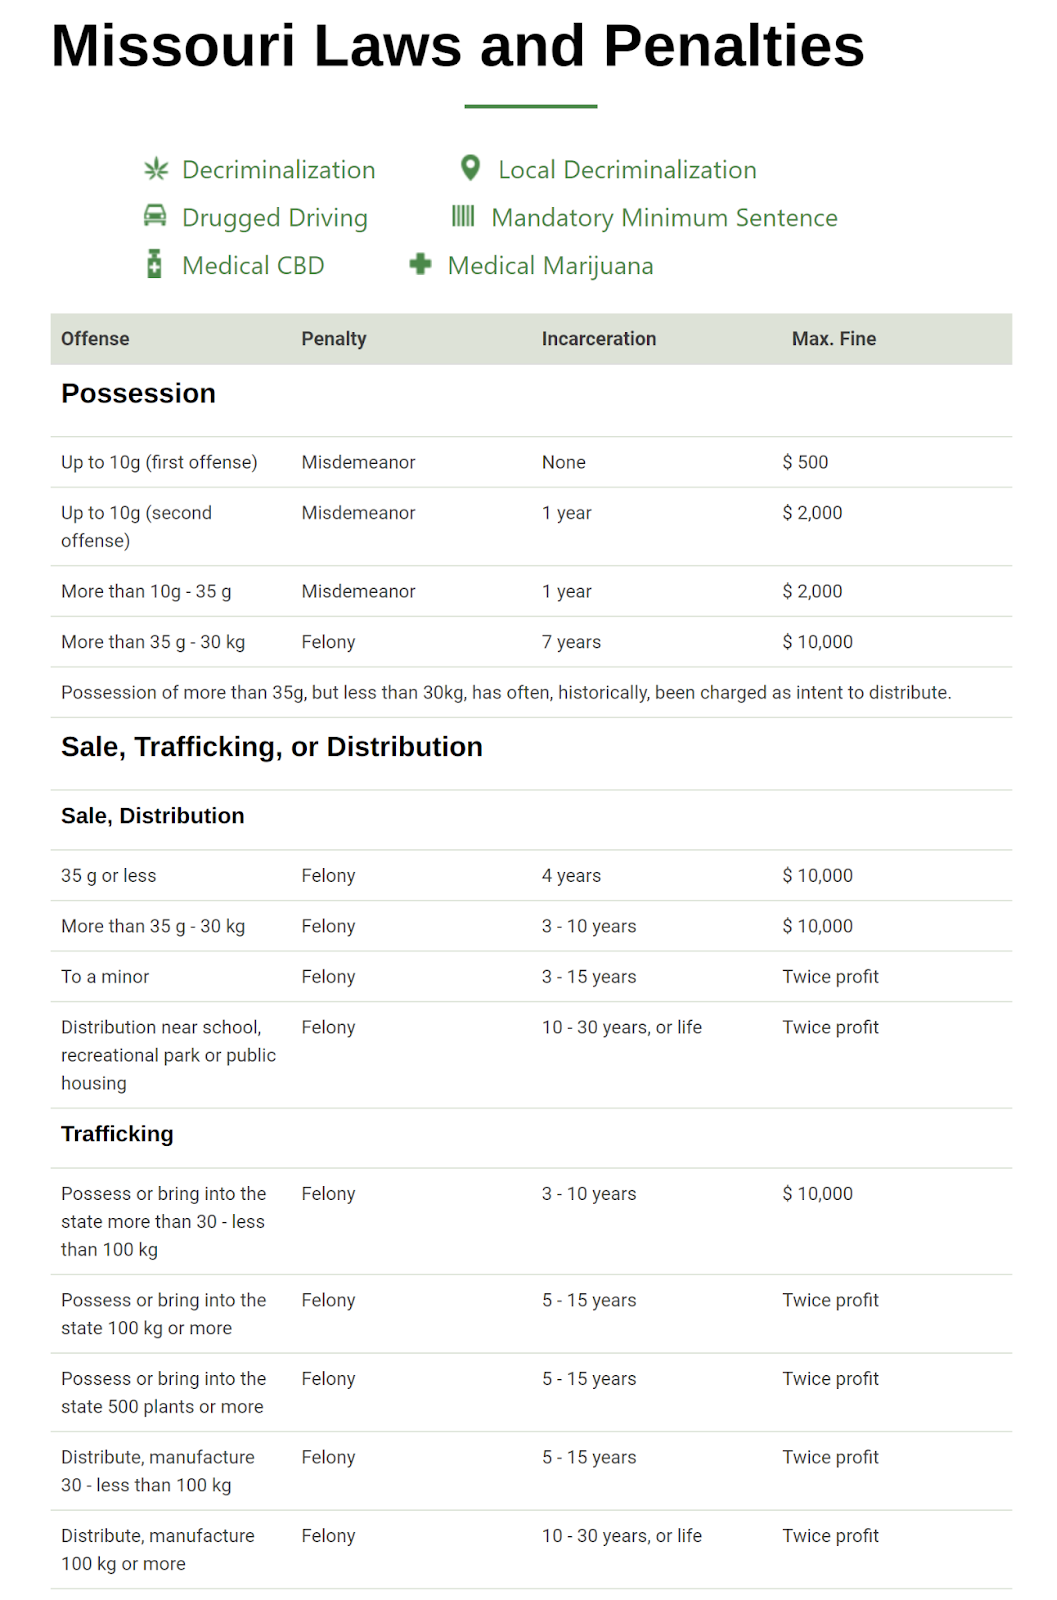Click the Possession section heading
The height and width of the screenshot is (1600, 1057).
pyautogui.click(x=138, y=394)
